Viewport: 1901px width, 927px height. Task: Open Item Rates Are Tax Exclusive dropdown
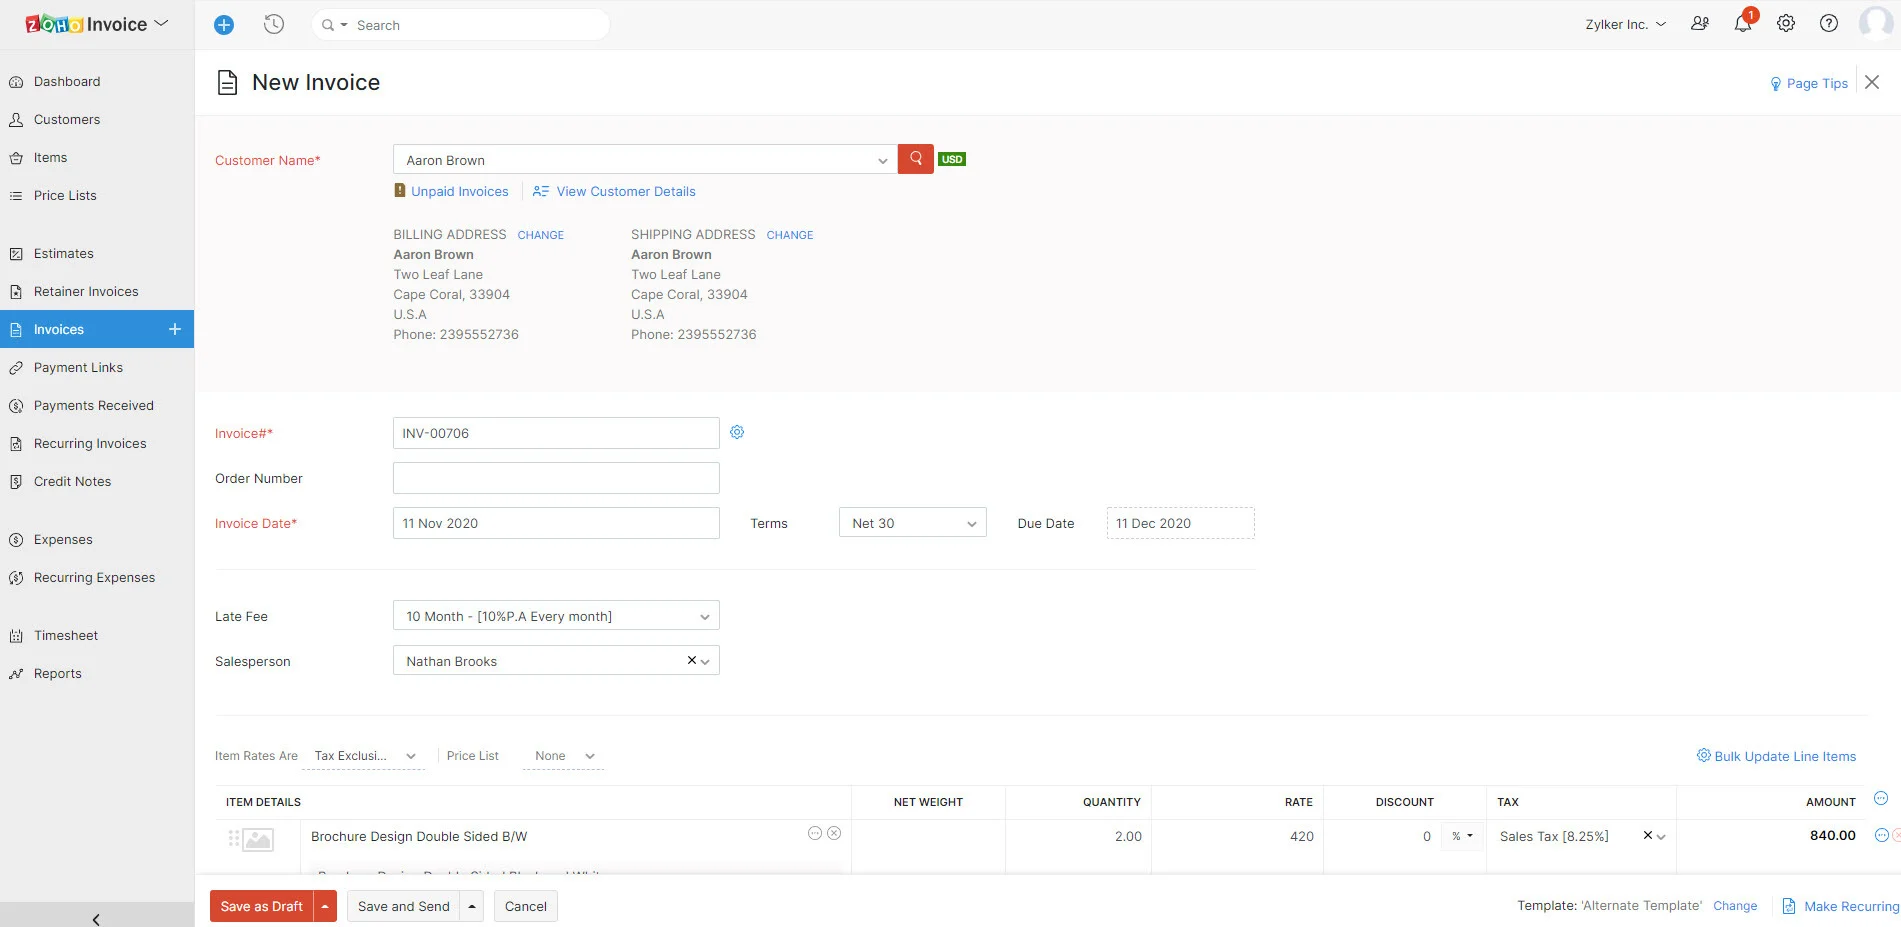[364, 756]
